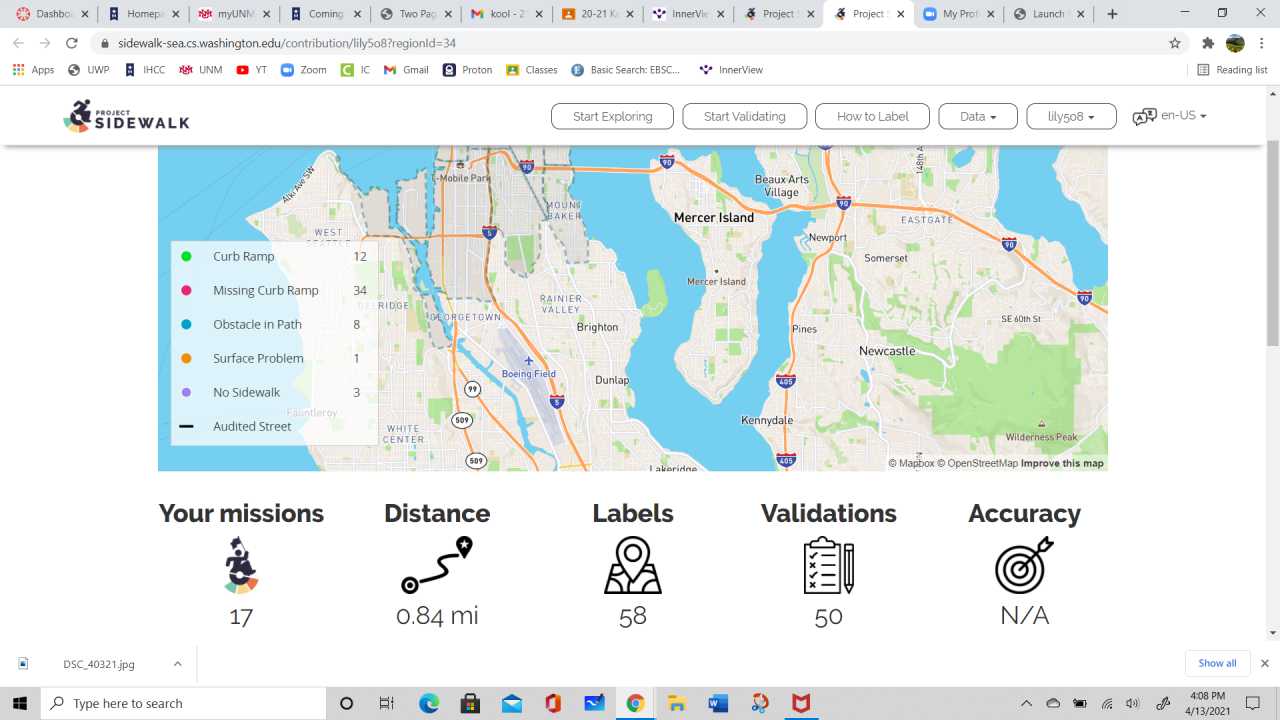Click the How to Label button
1280x720 pixels.
coord(872,116)
